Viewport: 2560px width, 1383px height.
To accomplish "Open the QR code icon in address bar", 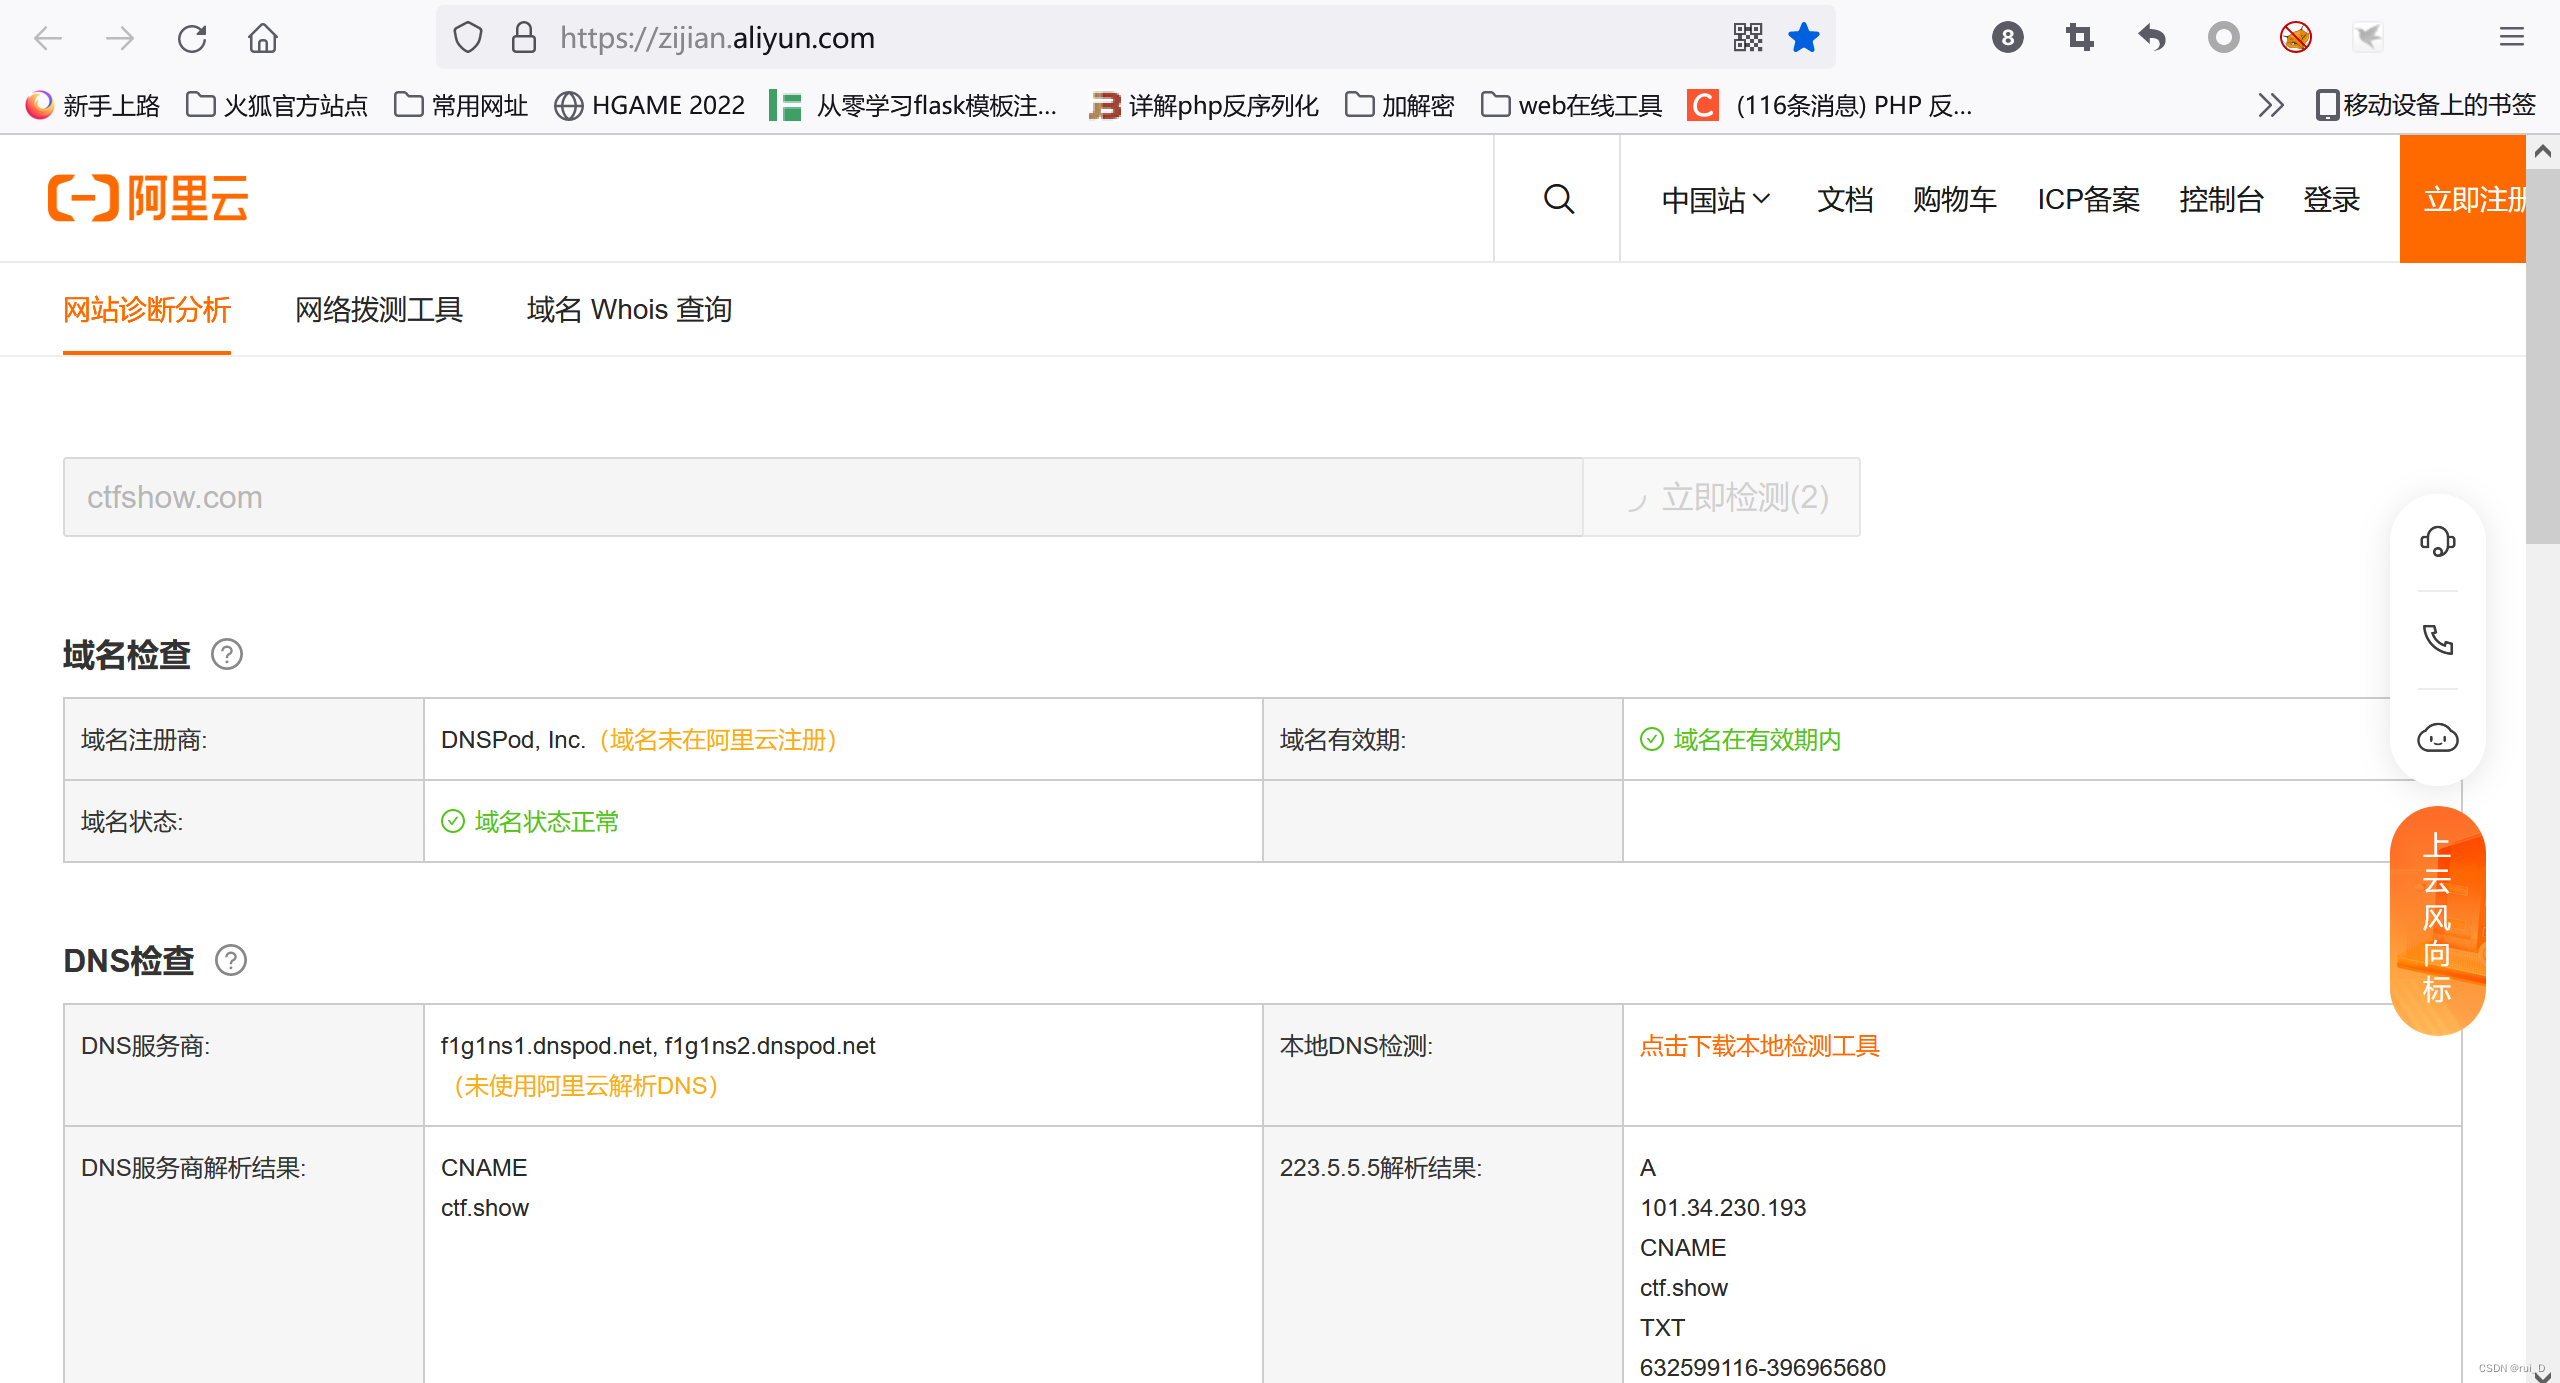I will pyautogui.click(x=1747, y=38).
